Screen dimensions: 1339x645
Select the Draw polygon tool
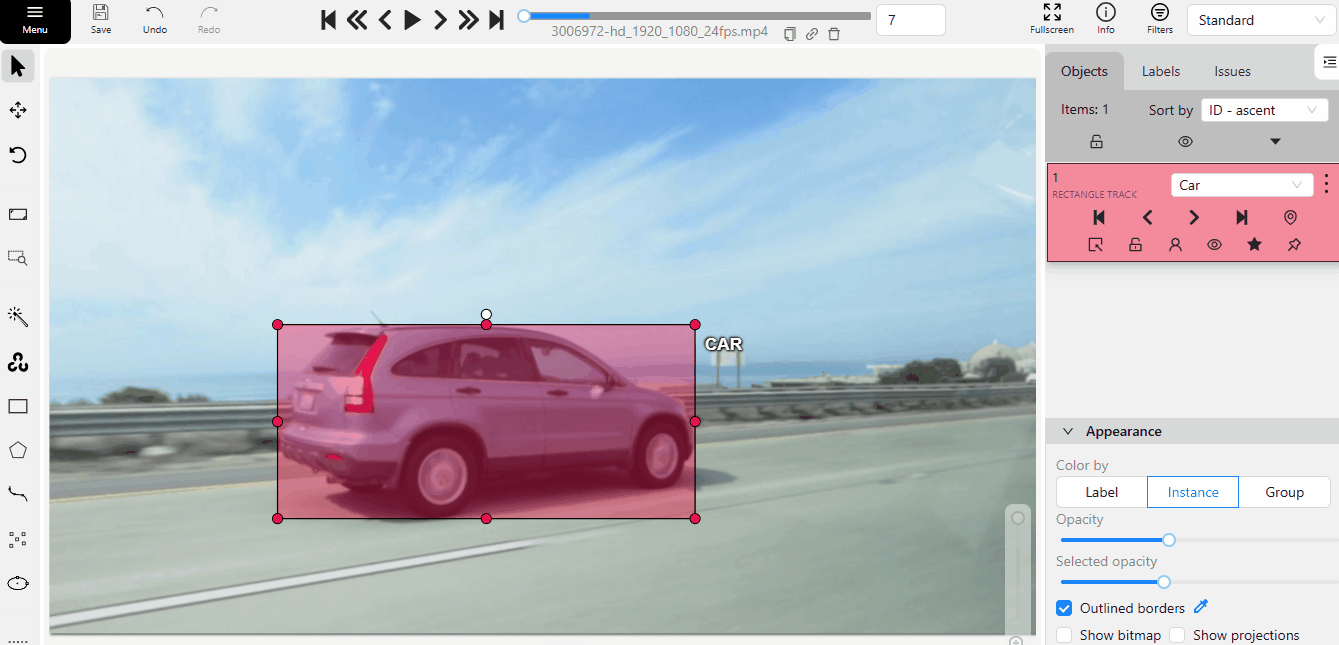pyautogui.click(x=18, y=450)
